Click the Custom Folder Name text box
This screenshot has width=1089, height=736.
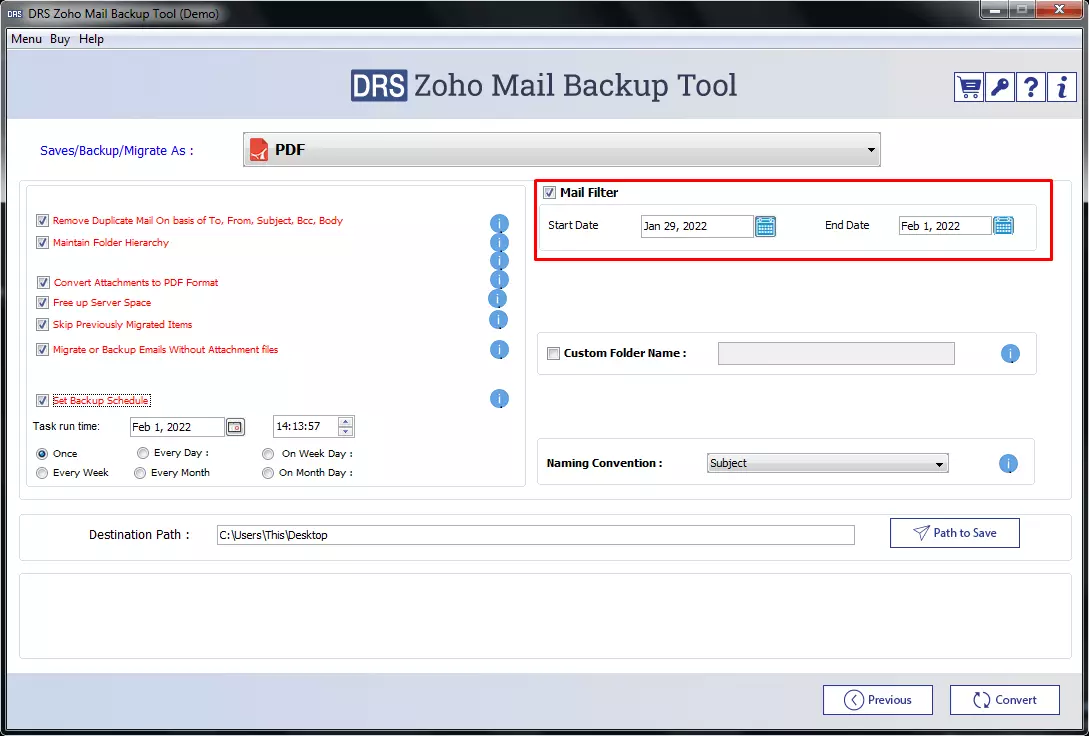point(836,353)
